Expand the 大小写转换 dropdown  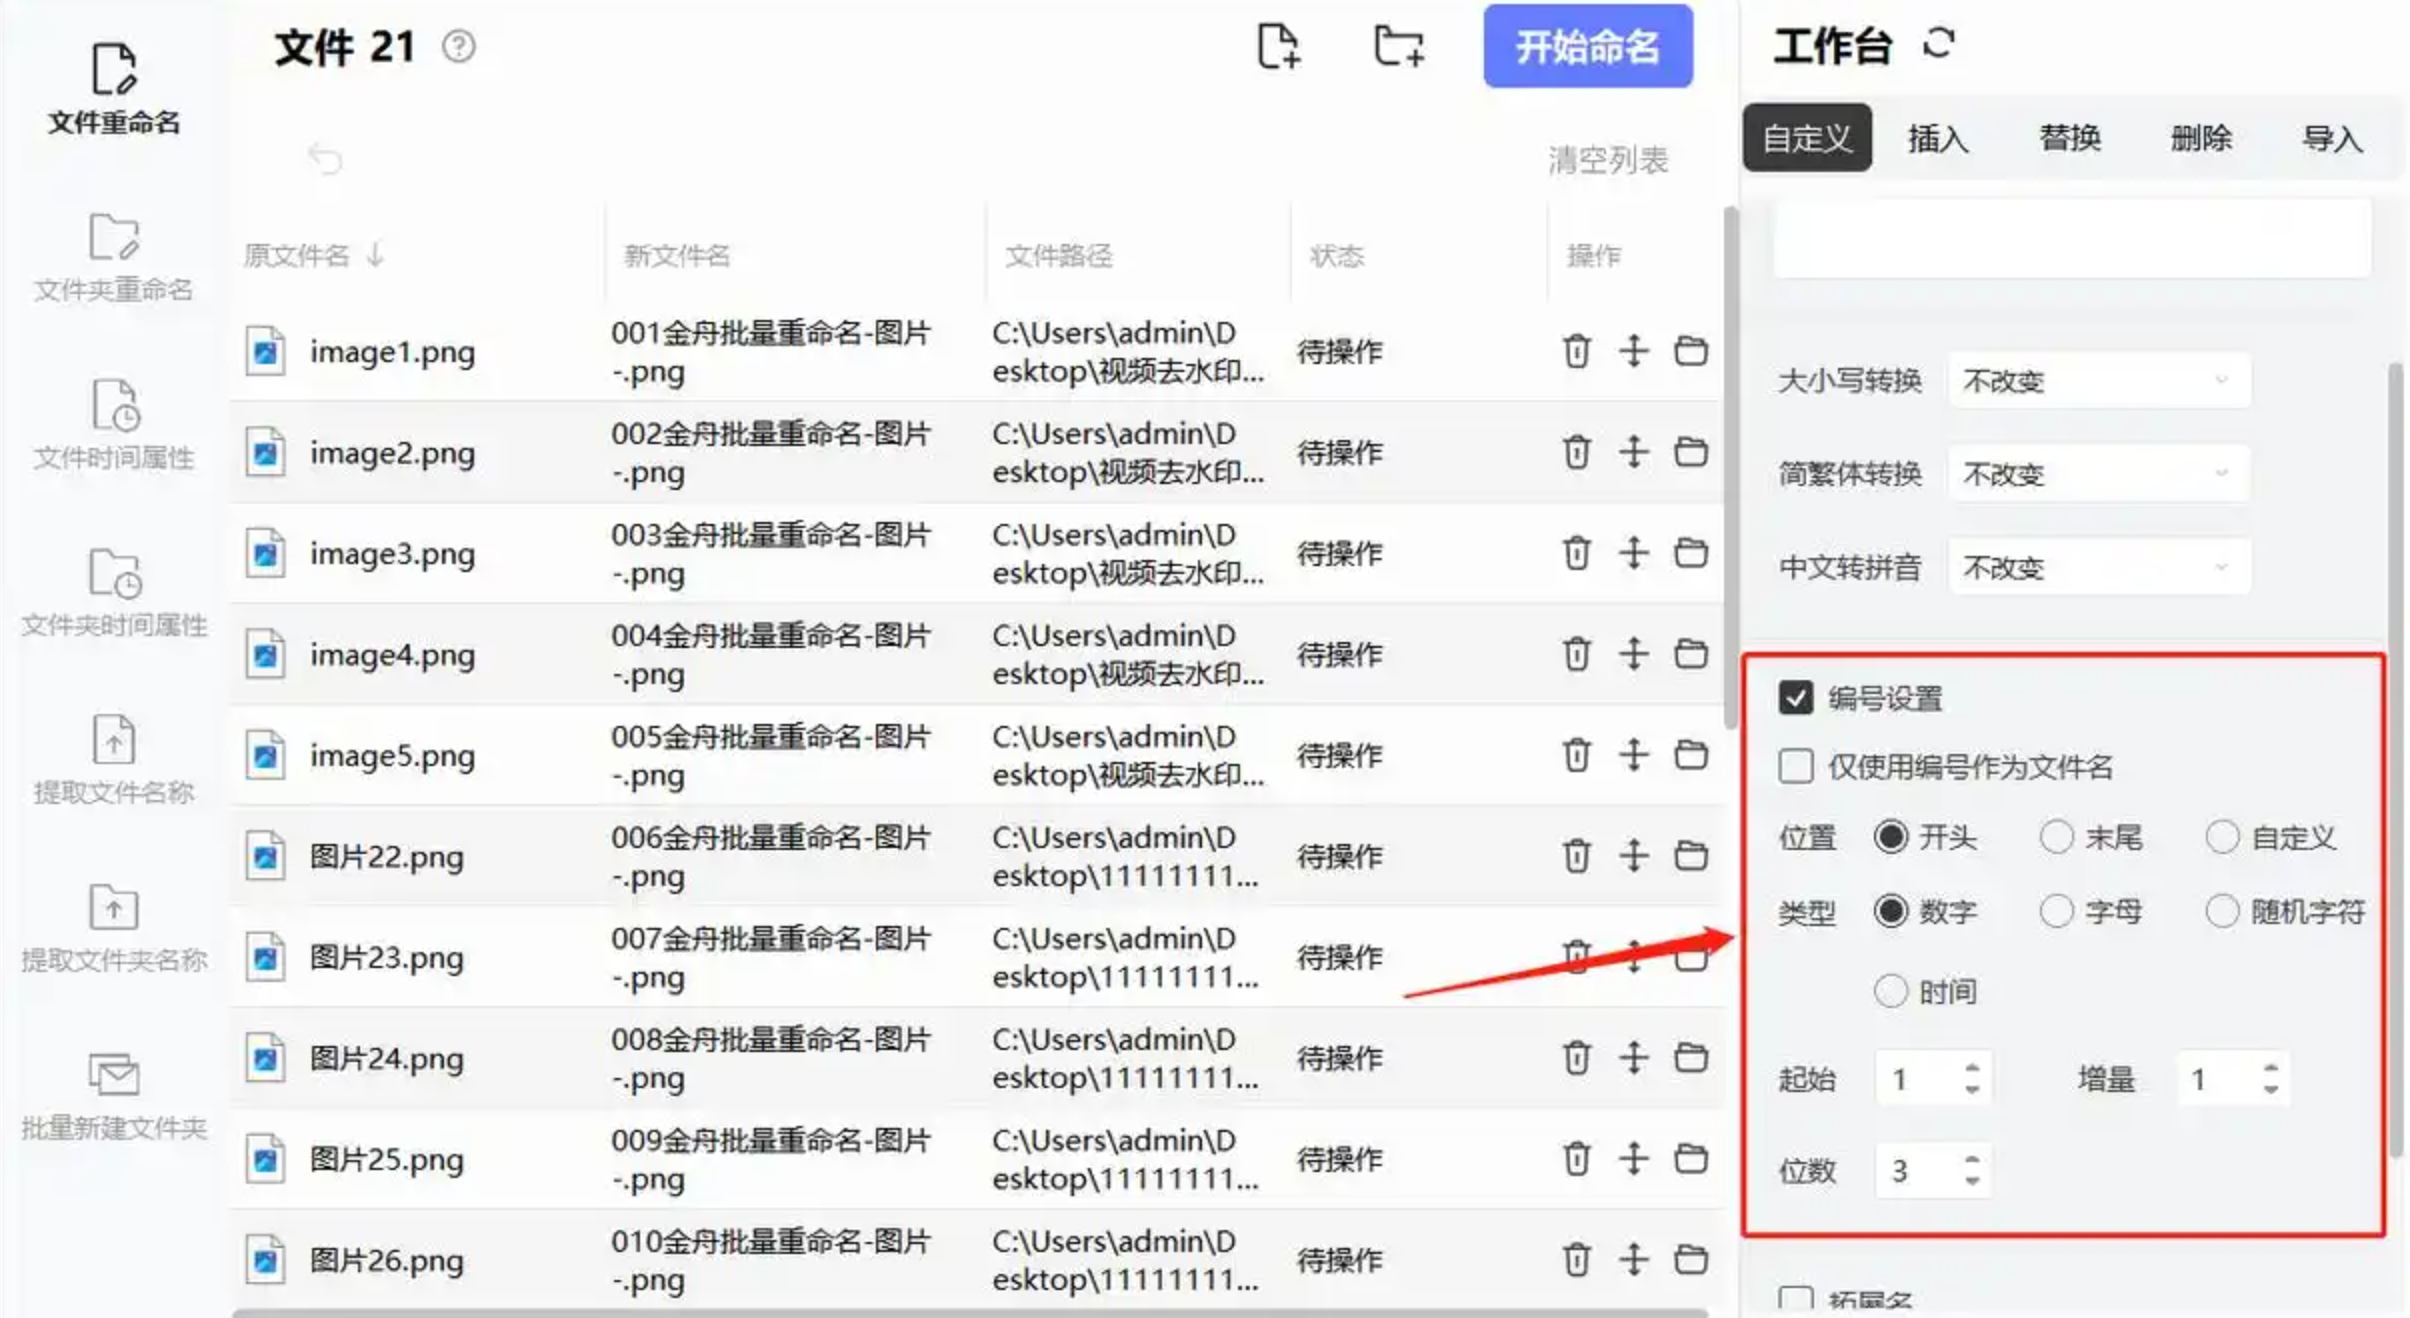2098,381
